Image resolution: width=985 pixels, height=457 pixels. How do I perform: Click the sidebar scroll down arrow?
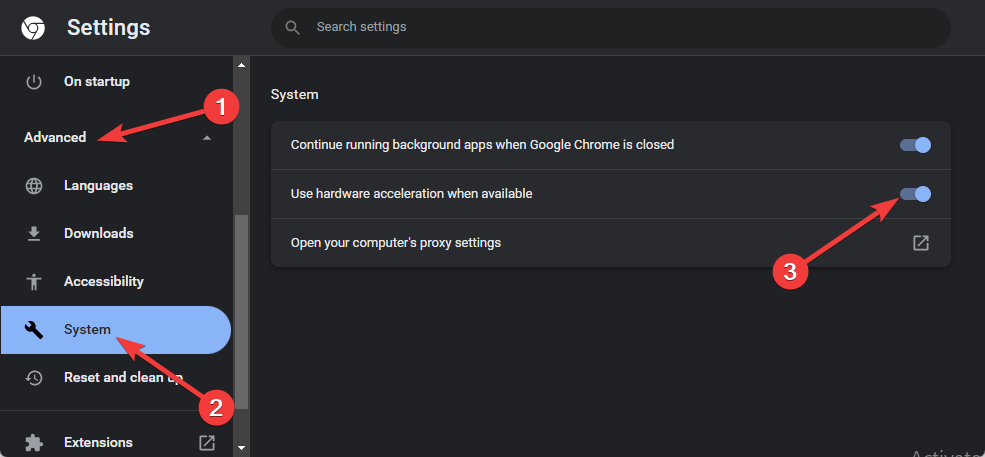click(240, 446)
